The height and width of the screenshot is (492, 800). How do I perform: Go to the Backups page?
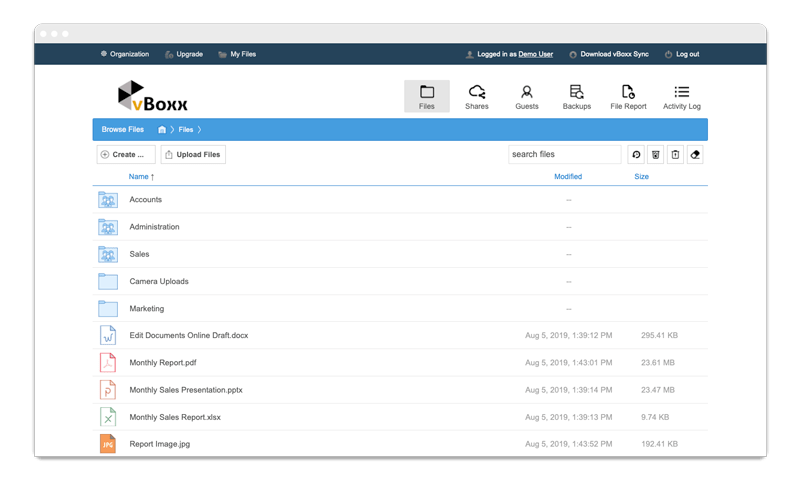[576, 96]
